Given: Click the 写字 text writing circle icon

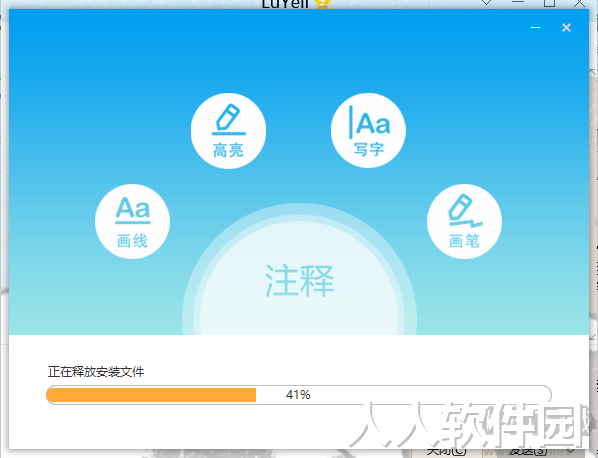Looking at the screenshot, I should coord(368,130).
